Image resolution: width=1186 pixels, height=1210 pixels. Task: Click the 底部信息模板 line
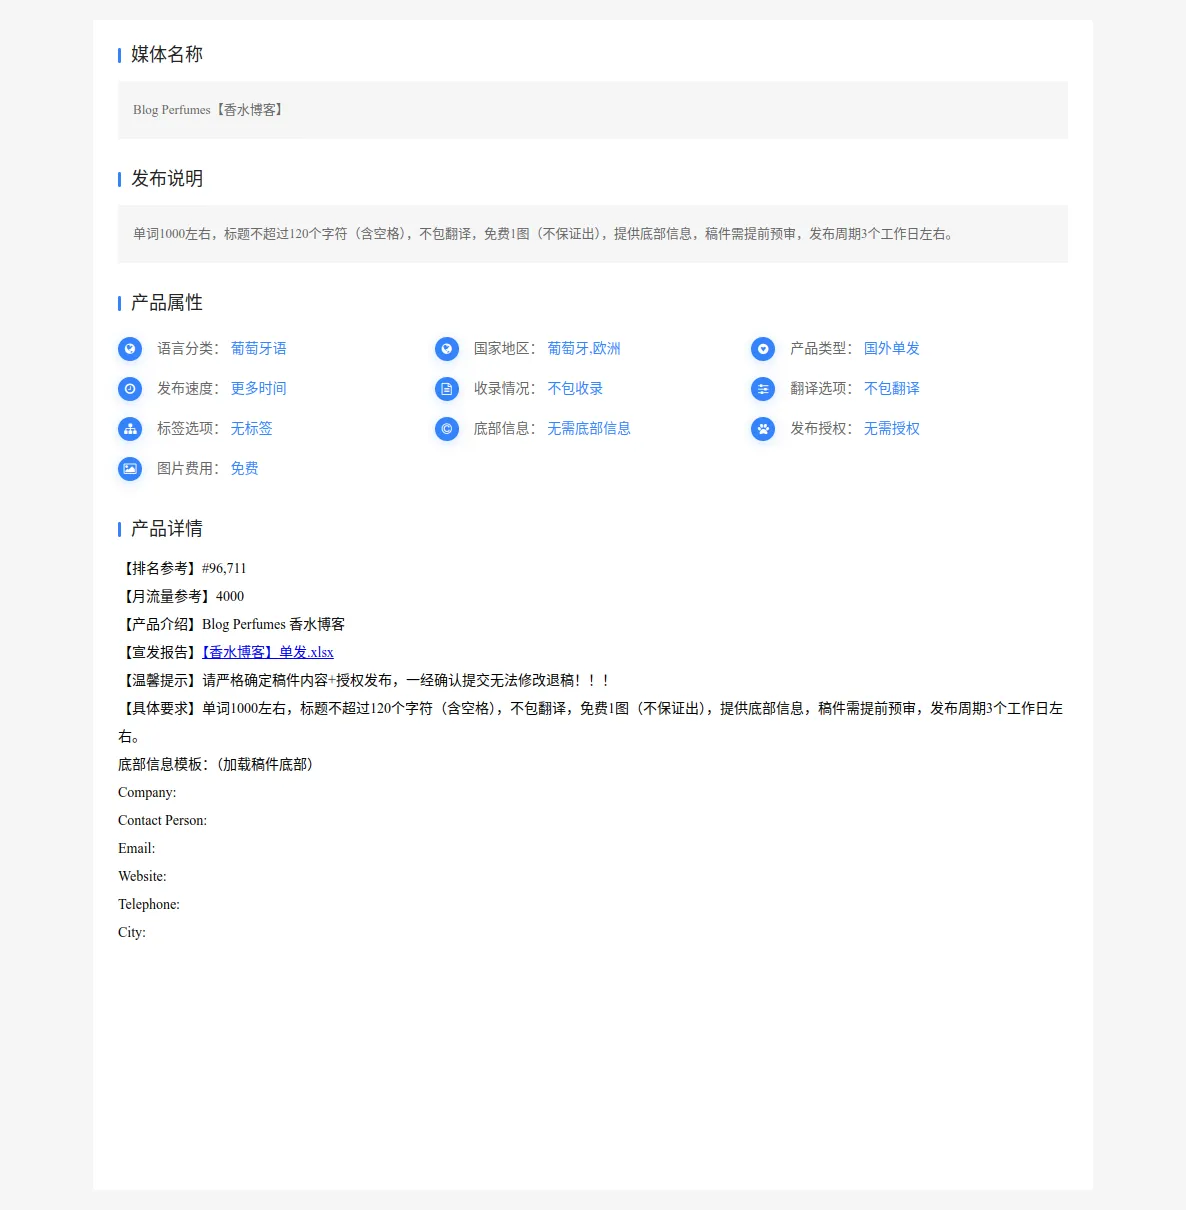[219, 764]
